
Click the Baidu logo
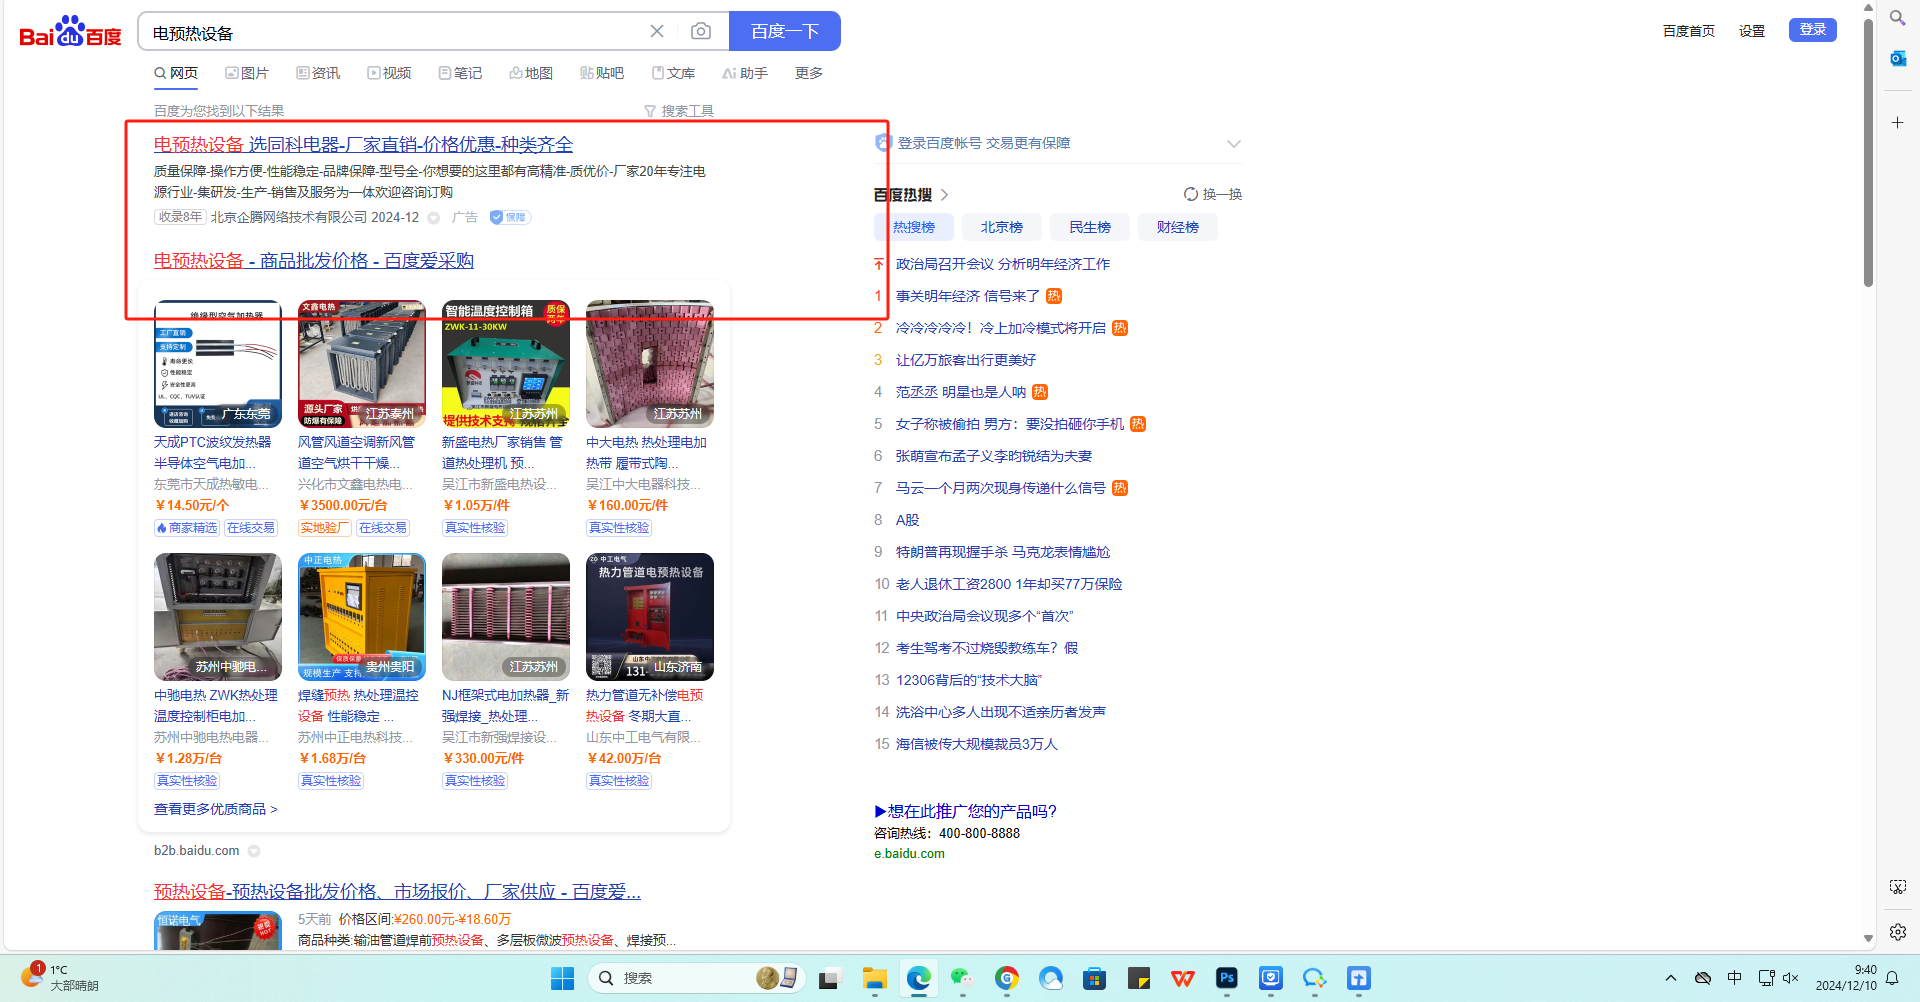pyautogui.click(x=70, y=32)
